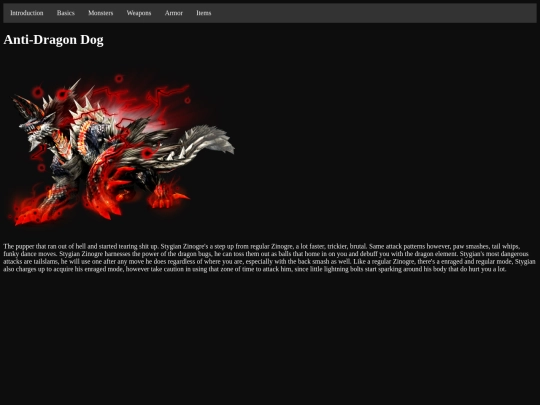Click the Items navigation link

click(204, 13)
